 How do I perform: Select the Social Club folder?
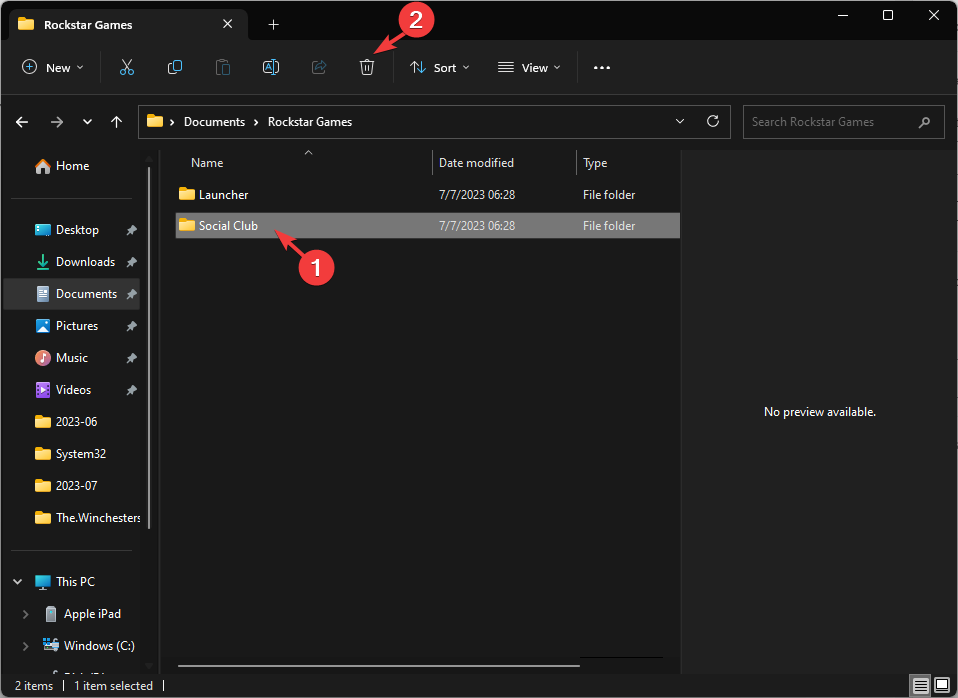(x=428, y=226)
